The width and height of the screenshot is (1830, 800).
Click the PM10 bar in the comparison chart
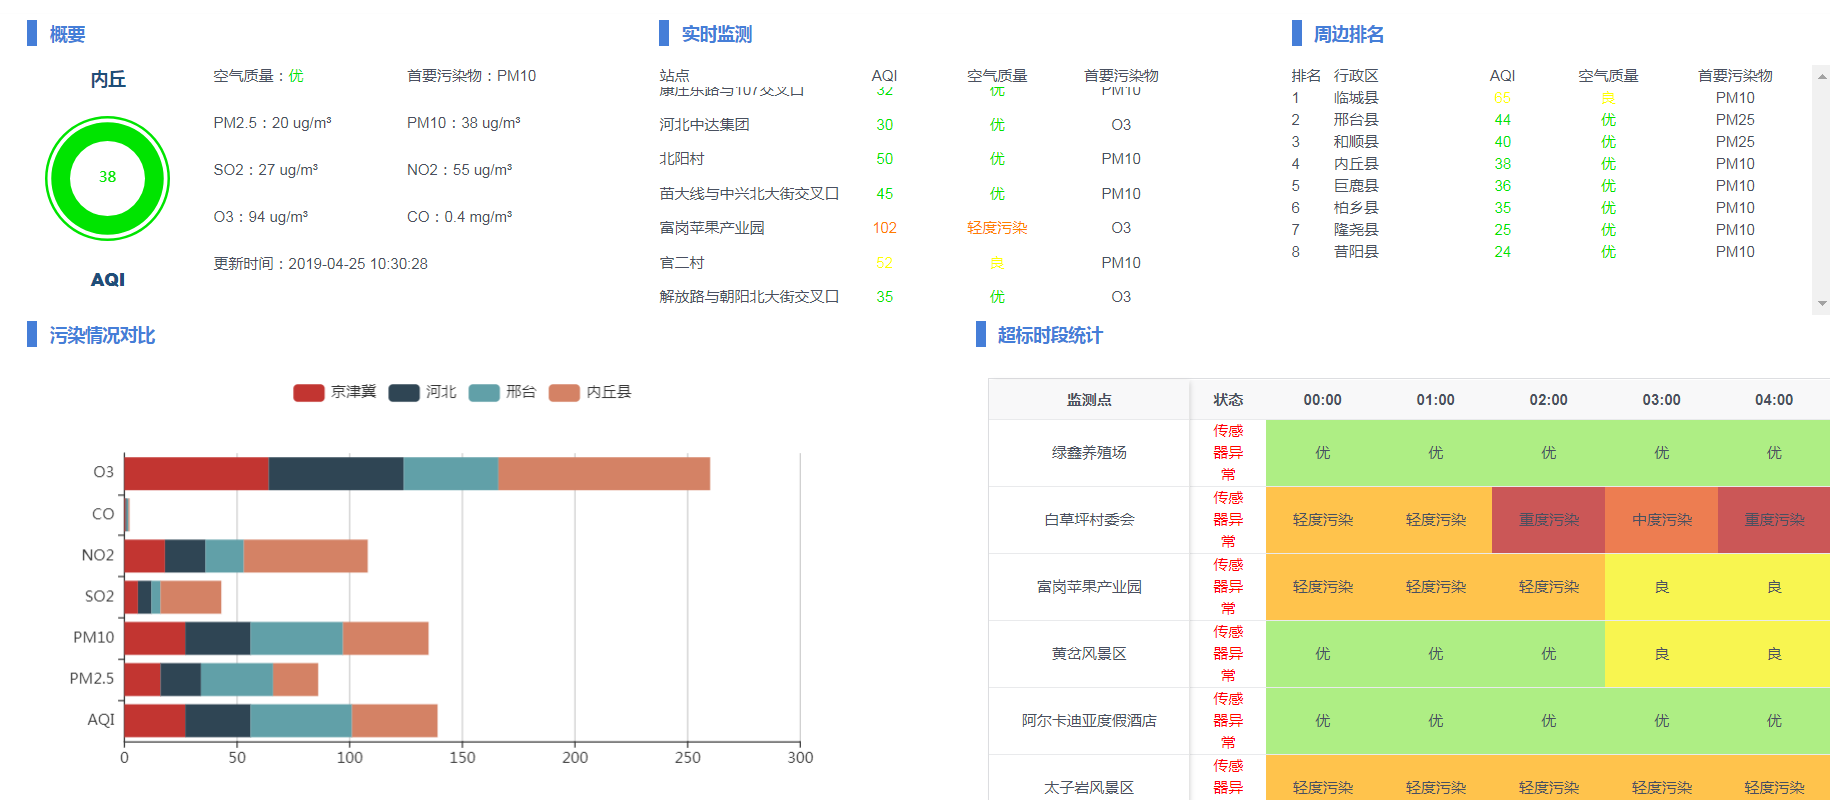coord(276,638)
